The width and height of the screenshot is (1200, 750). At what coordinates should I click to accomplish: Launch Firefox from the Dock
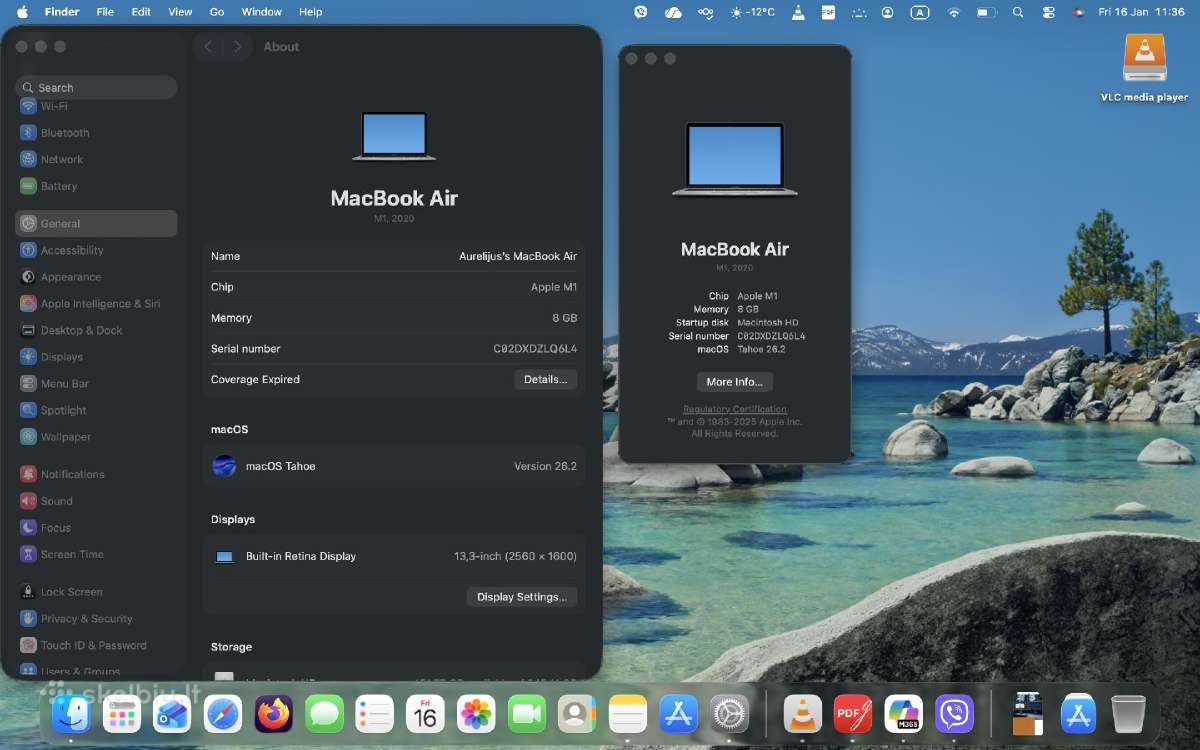point(273,714)
